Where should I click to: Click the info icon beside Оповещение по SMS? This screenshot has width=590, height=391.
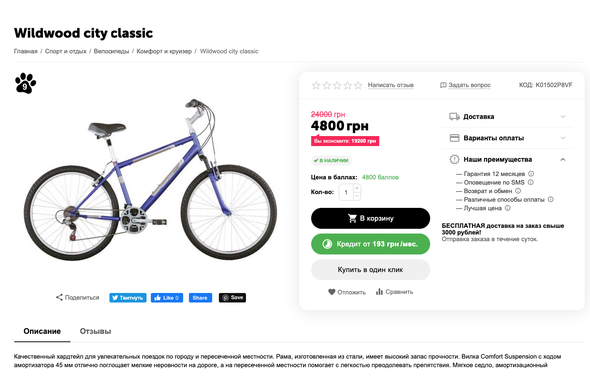pos(531,182)
